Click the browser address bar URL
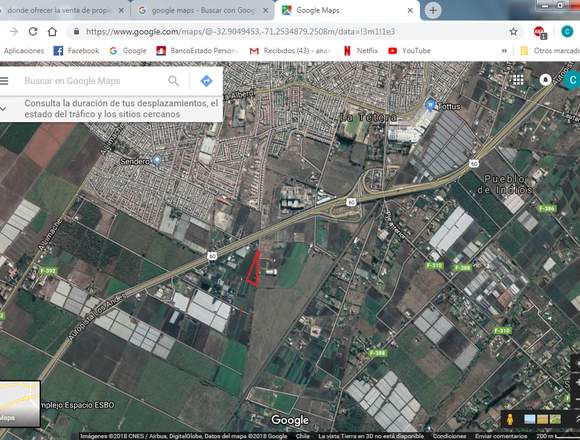 (240, 31)
